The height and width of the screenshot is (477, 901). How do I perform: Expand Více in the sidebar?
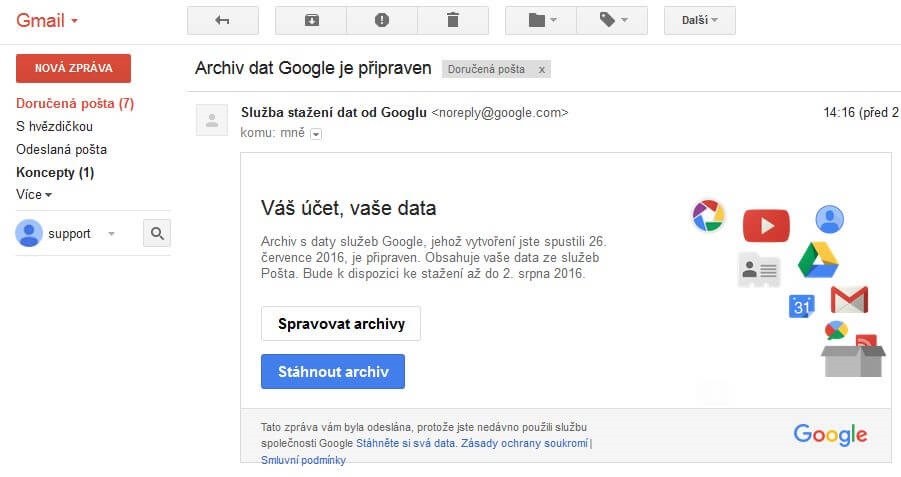click(34, 195)
